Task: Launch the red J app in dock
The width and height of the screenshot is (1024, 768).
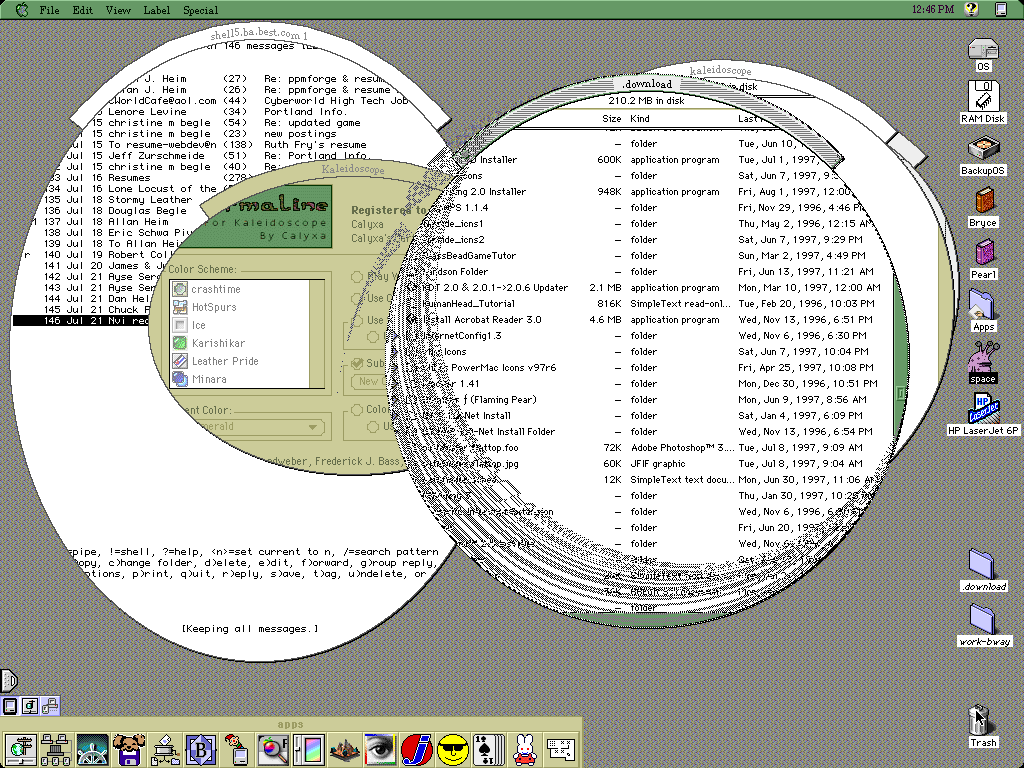Action: [x=417, y=749]
